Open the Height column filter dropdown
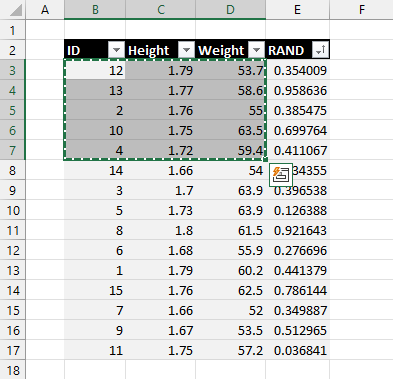Screen dimensions: 393x379 186,50
